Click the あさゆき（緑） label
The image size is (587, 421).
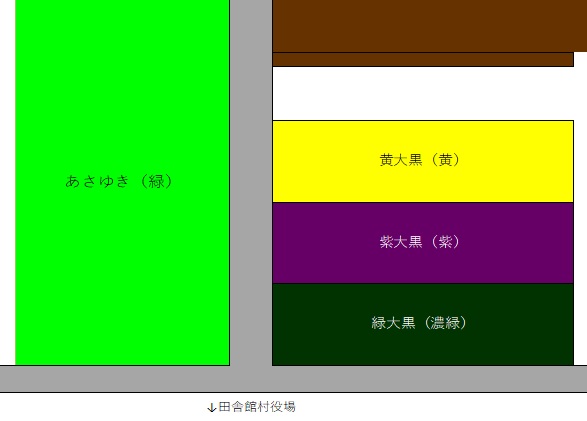pos(119,181)
